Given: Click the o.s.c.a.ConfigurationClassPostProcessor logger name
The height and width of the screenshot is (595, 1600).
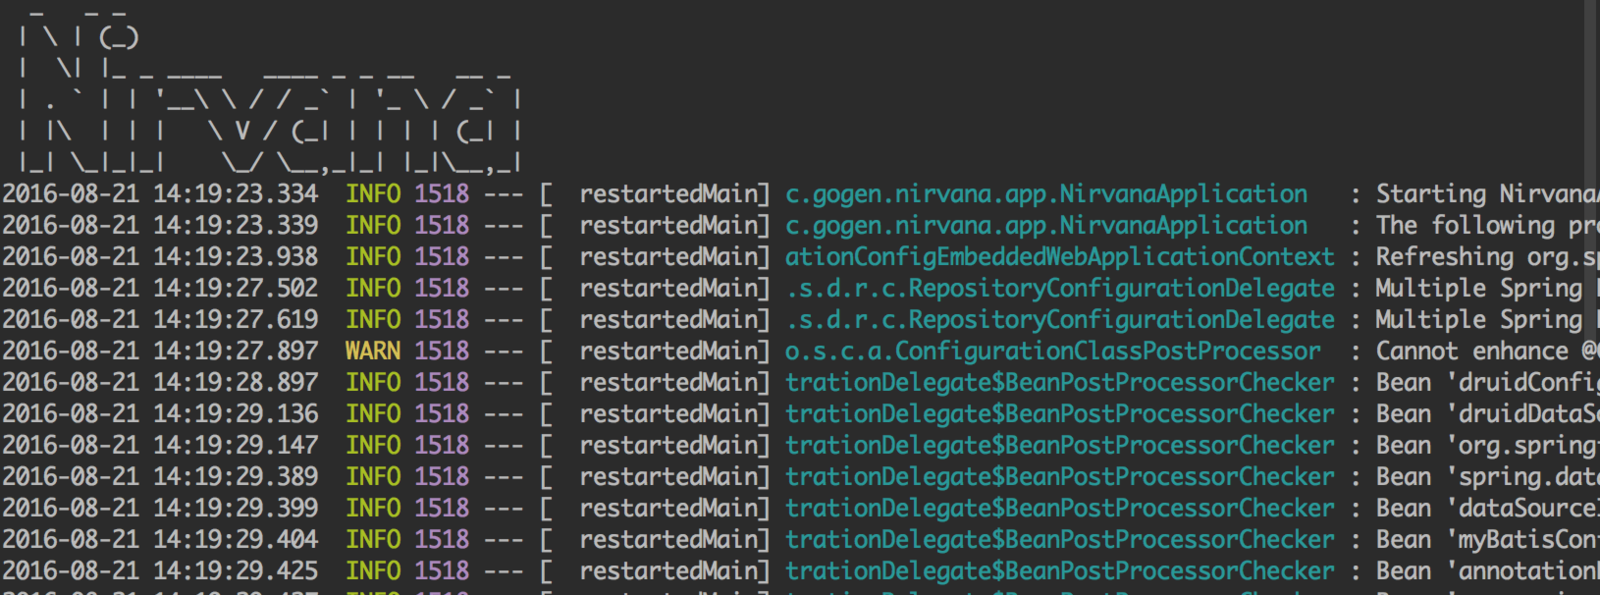Looking at the screenshot, I should 1052,351.
